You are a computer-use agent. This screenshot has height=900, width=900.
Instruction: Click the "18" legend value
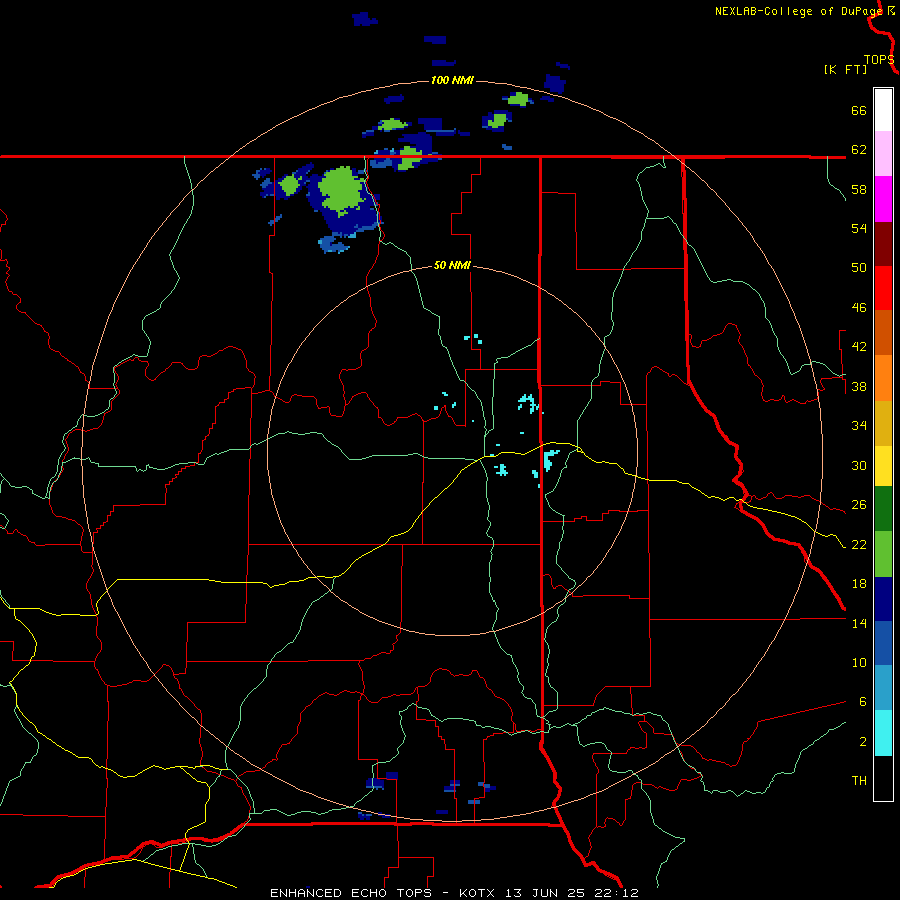point(859,584)
